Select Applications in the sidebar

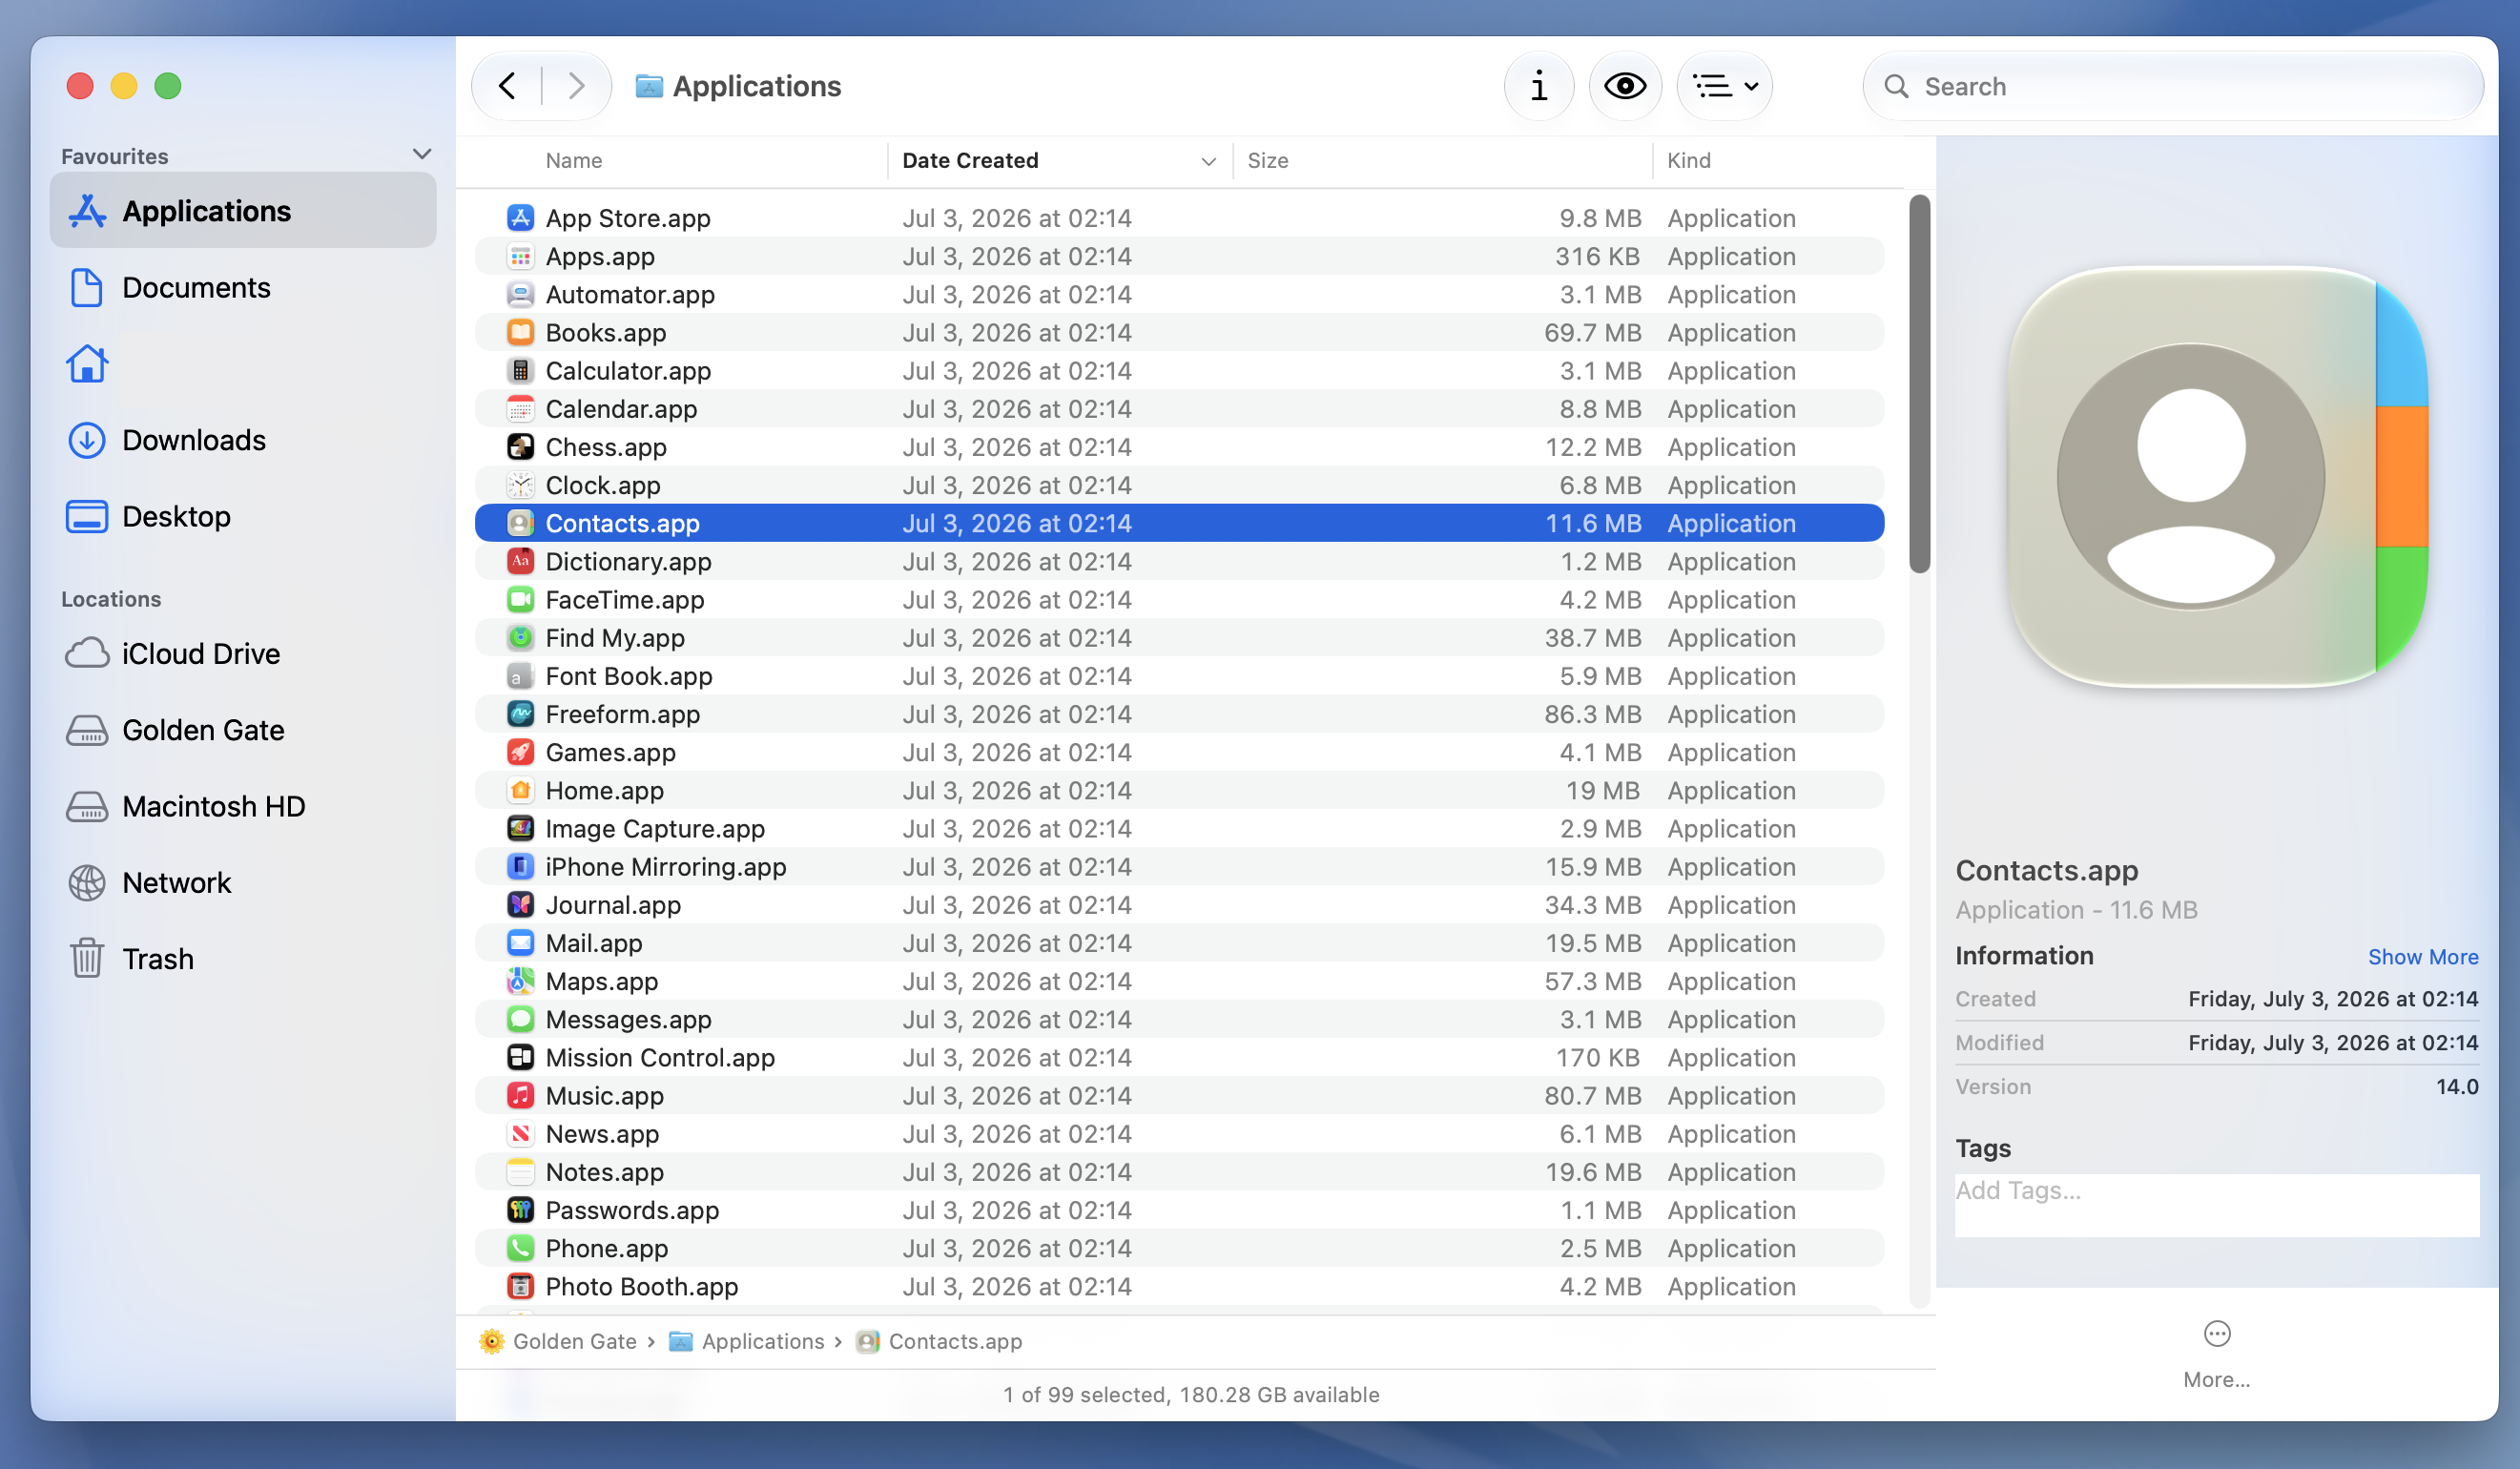tap(243, 211)
